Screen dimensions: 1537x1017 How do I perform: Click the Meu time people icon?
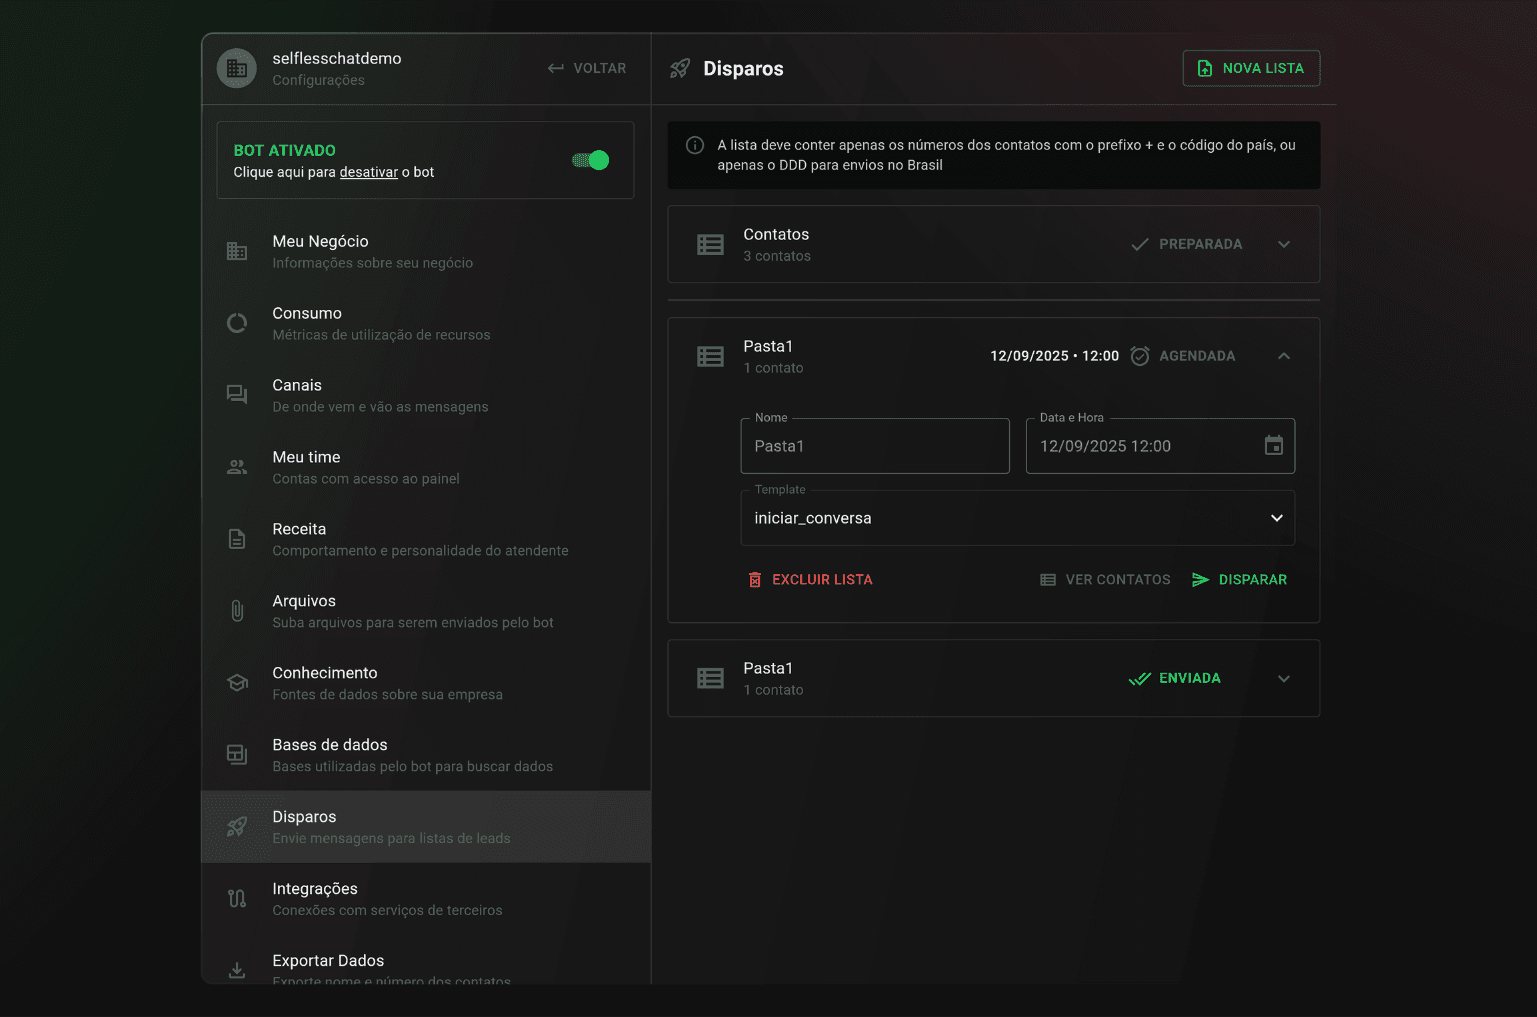tap(237, 467)
